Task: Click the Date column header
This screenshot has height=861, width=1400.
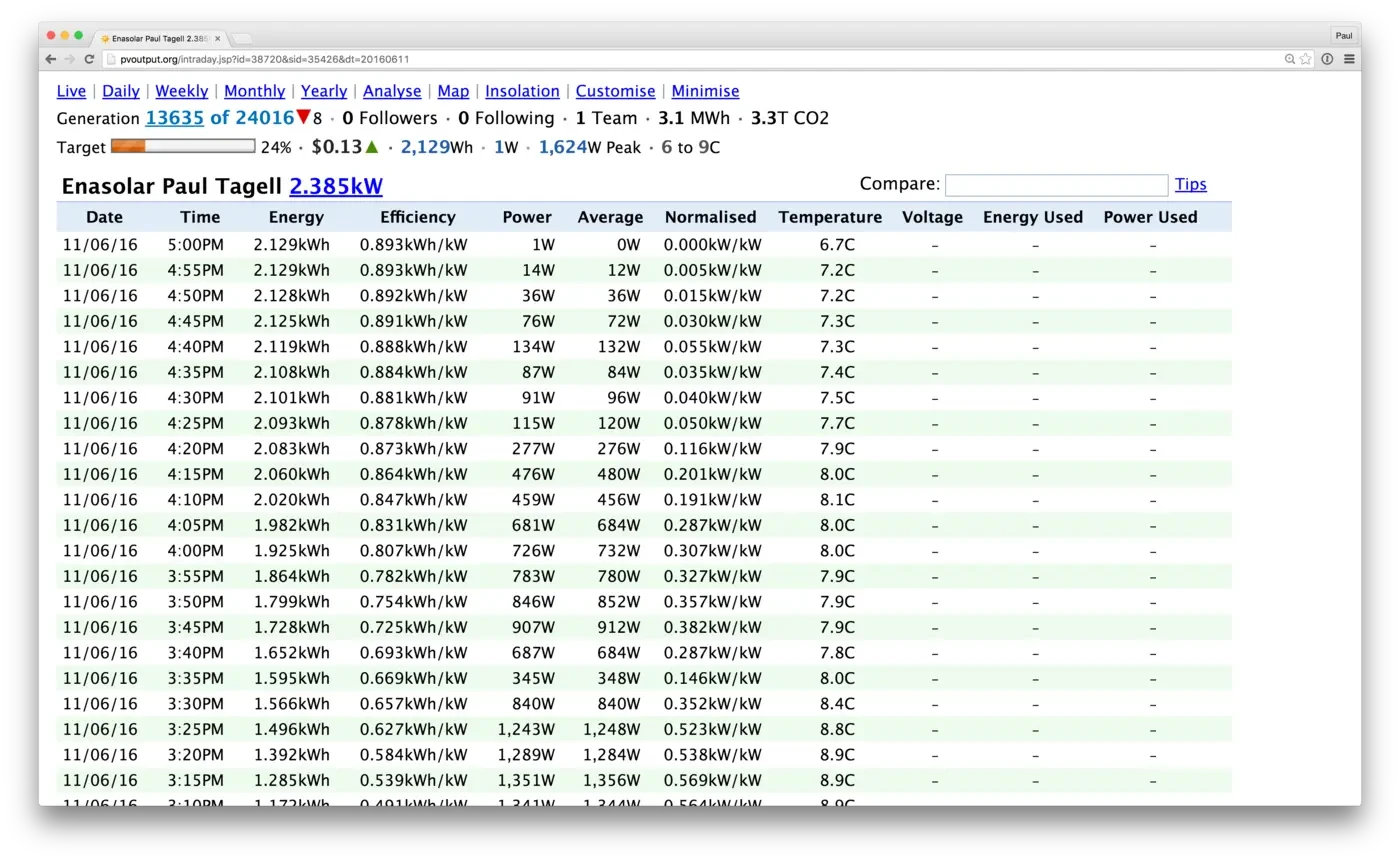Action: pos(104,217)
